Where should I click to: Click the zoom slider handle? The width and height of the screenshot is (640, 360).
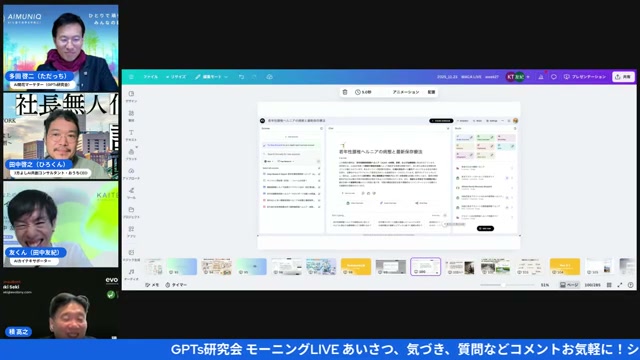coord(503,285)
